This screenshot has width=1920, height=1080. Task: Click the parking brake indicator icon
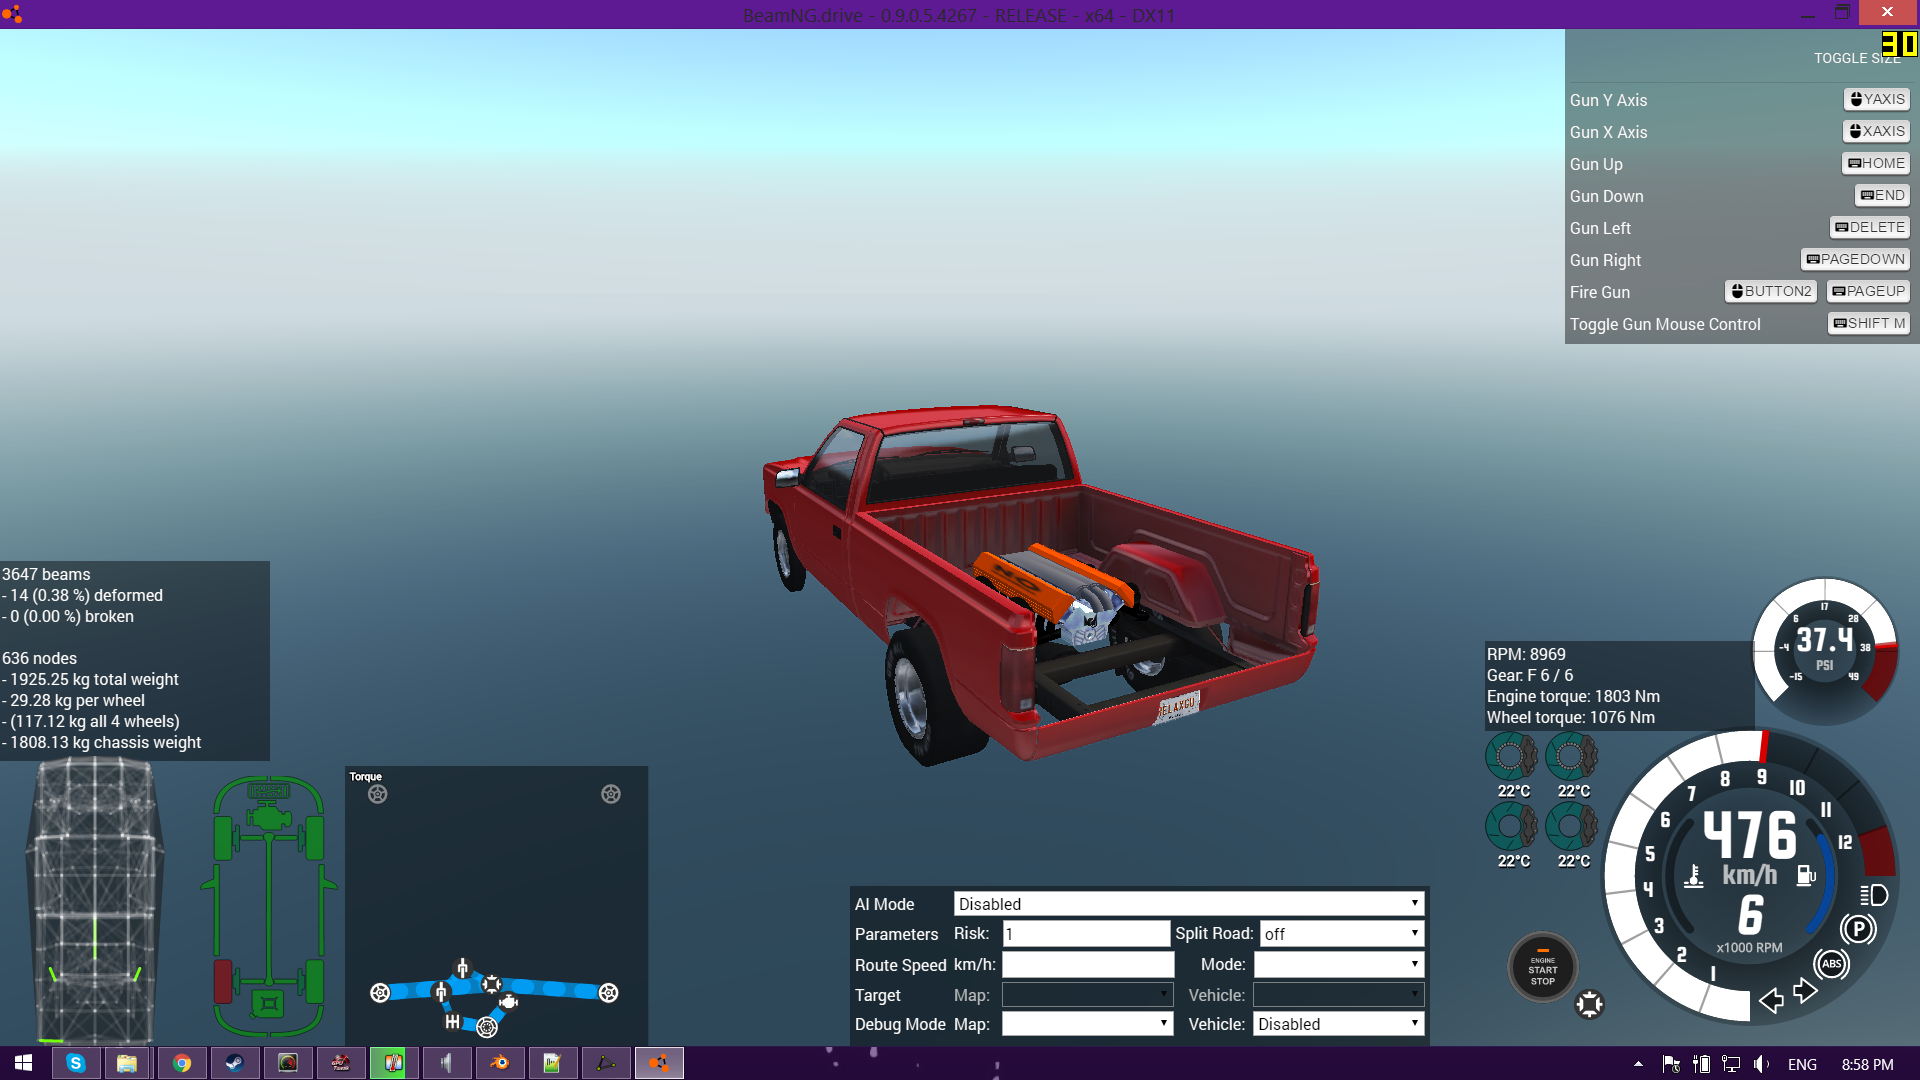pyautogui.click(x=1858, y=929)
